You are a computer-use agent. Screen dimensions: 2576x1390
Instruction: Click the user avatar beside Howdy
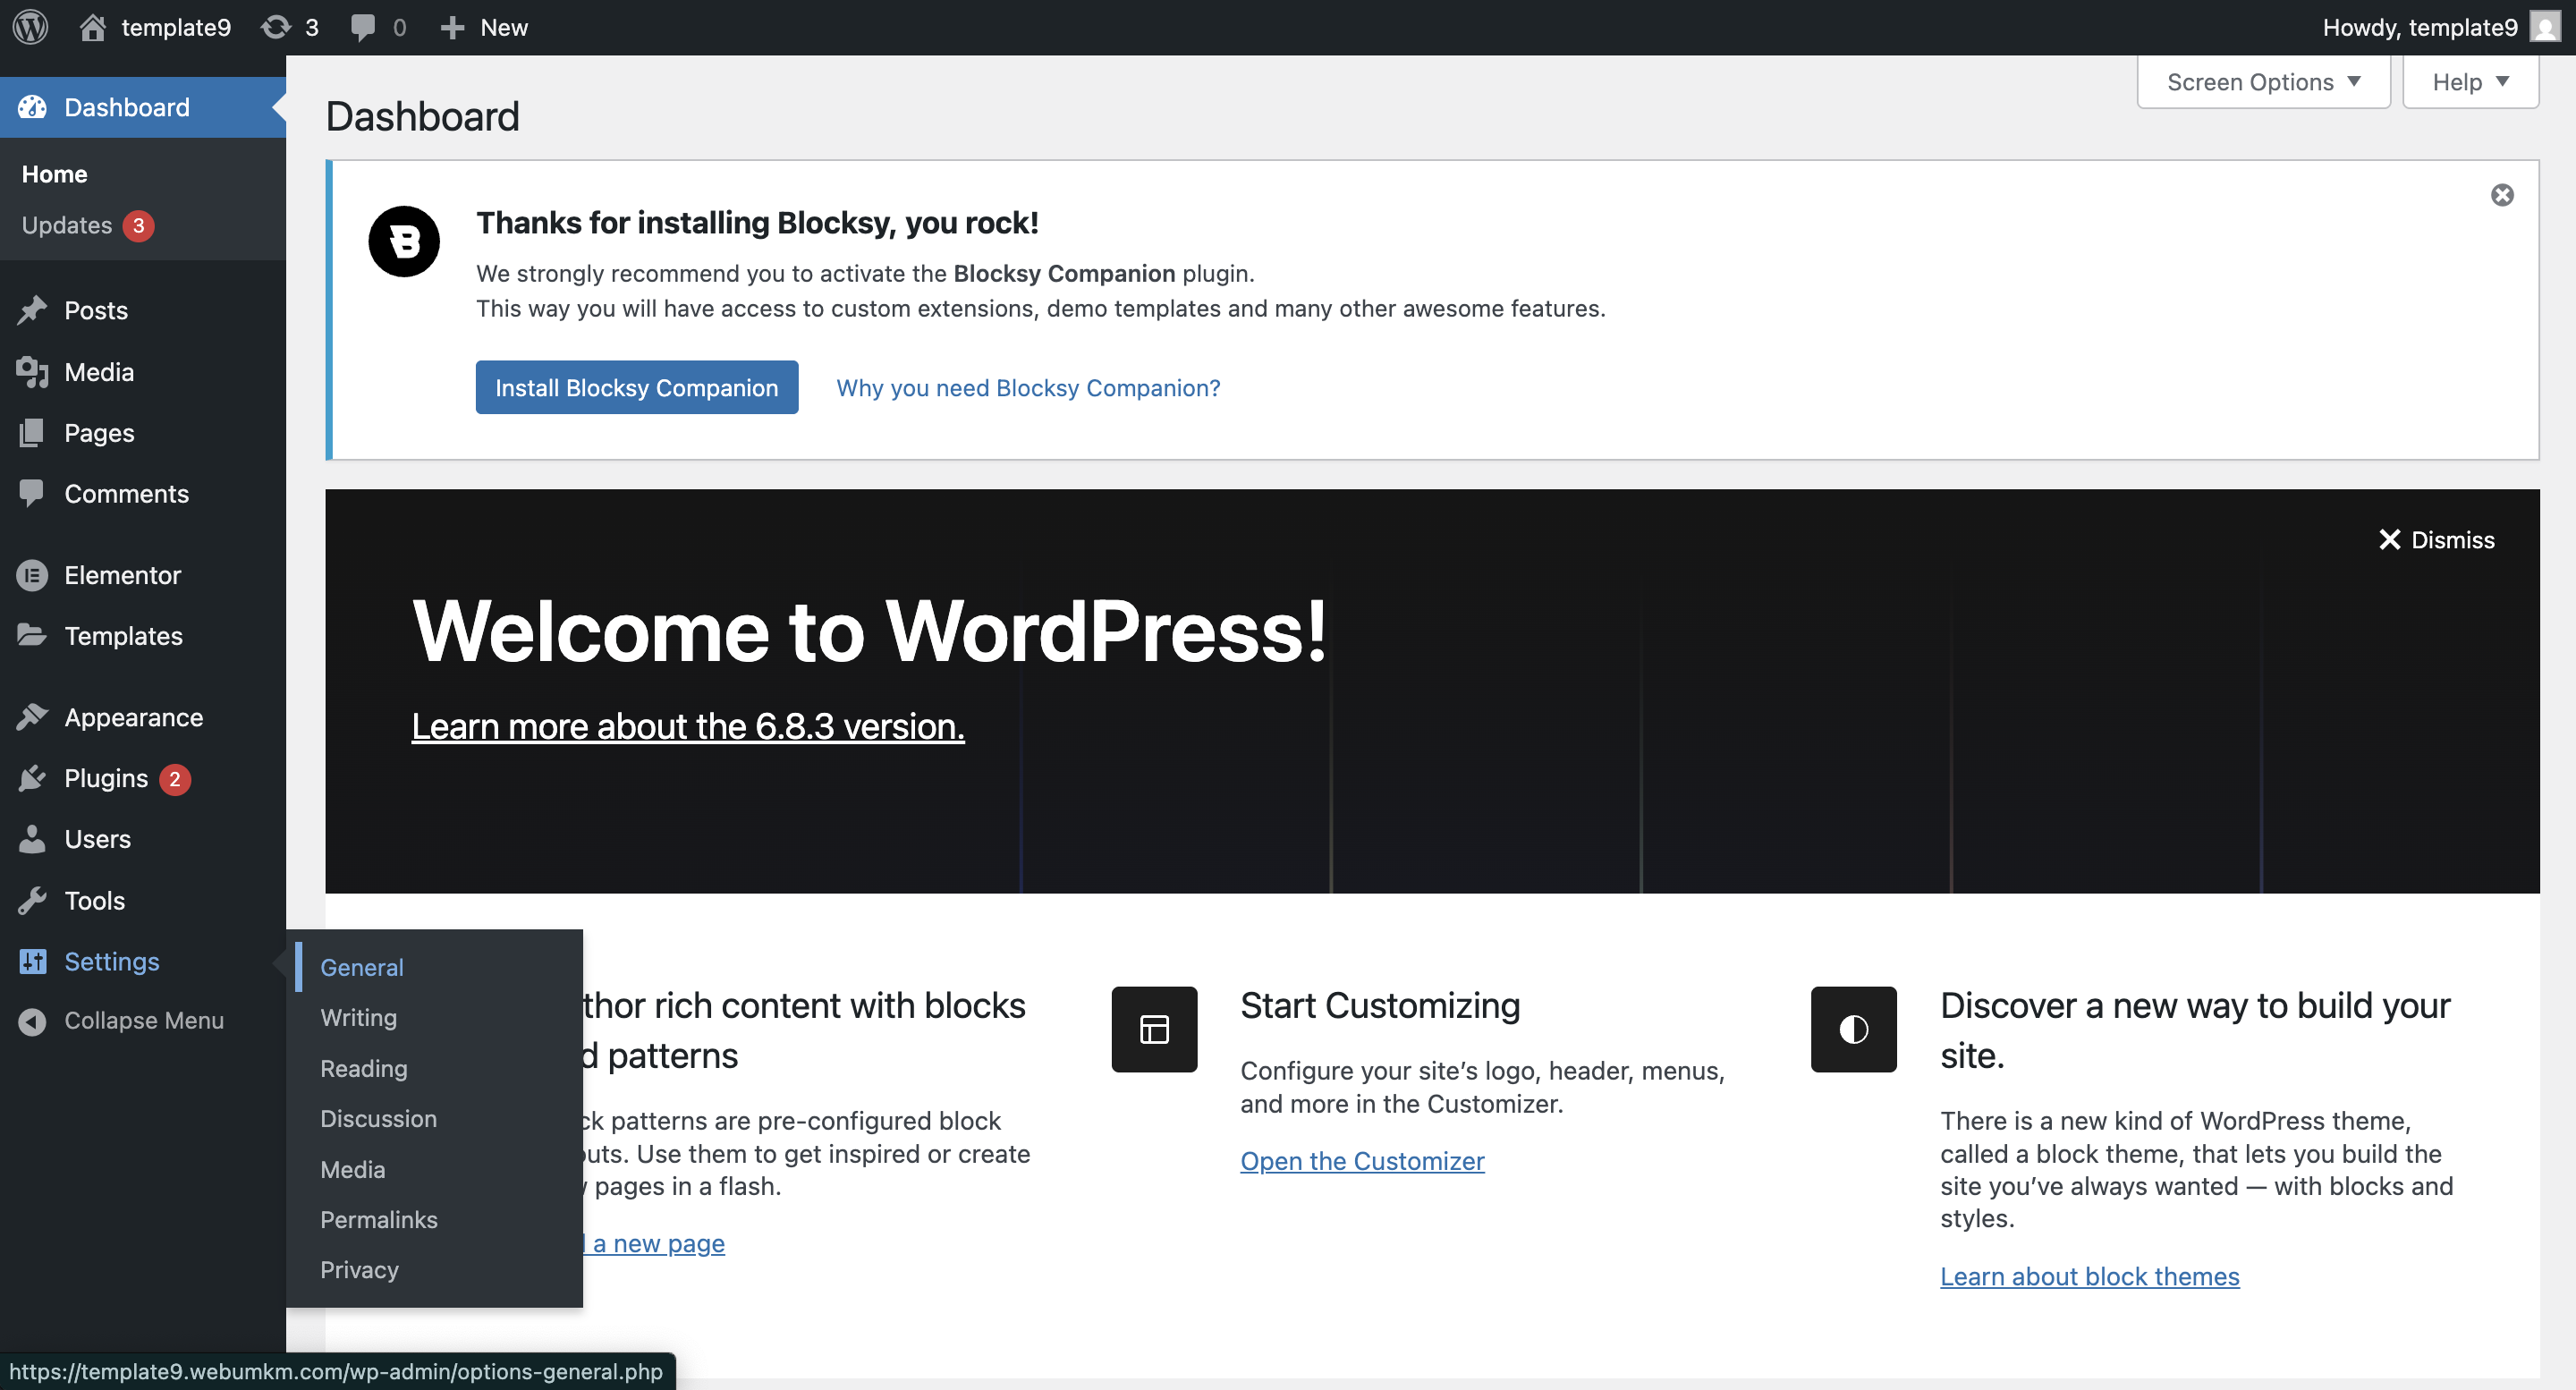click(x=2544, y=27)
